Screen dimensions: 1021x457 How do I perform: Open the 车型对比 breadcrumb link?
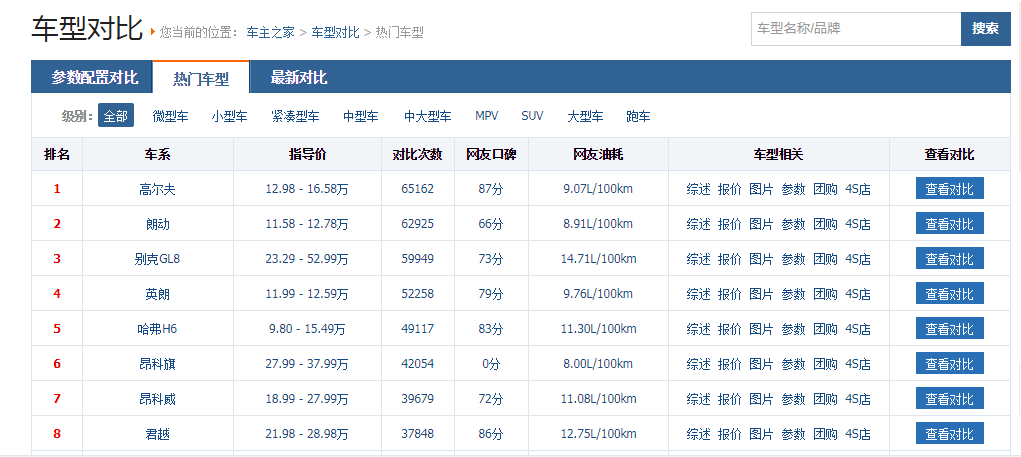[x=335, y=32]
